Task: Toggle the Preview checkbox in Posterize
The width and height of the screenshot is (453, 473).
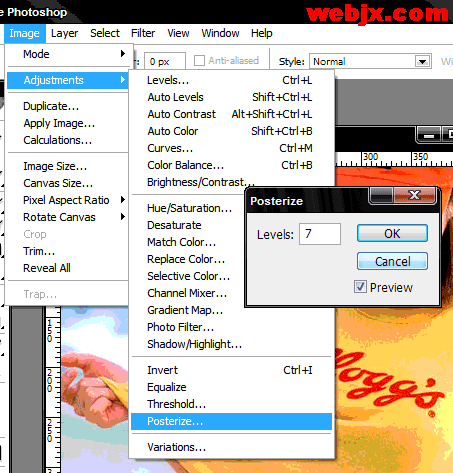Action: pos(360,287)
